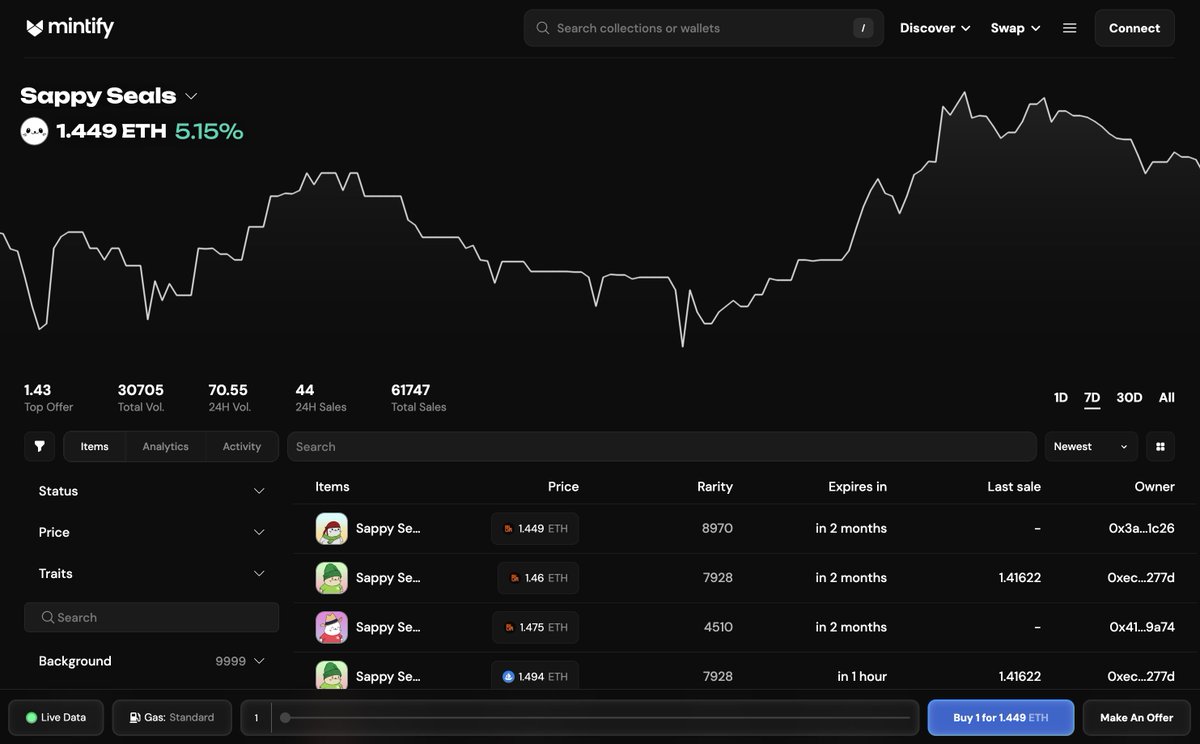1200x744 pixels.
Task: Open the Discover menu
Action: (935, 28)
